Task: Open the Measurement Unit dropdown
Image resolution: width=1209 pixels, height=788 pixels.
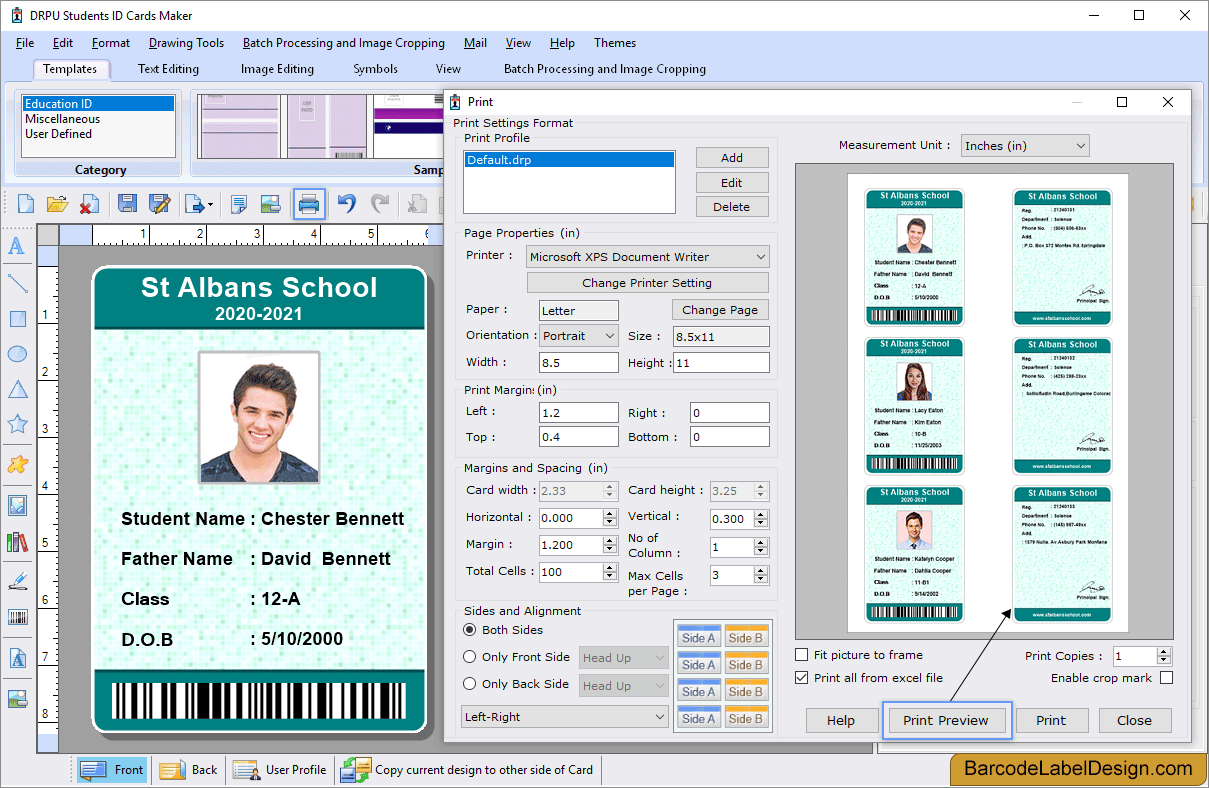Action: point(1024,145)
